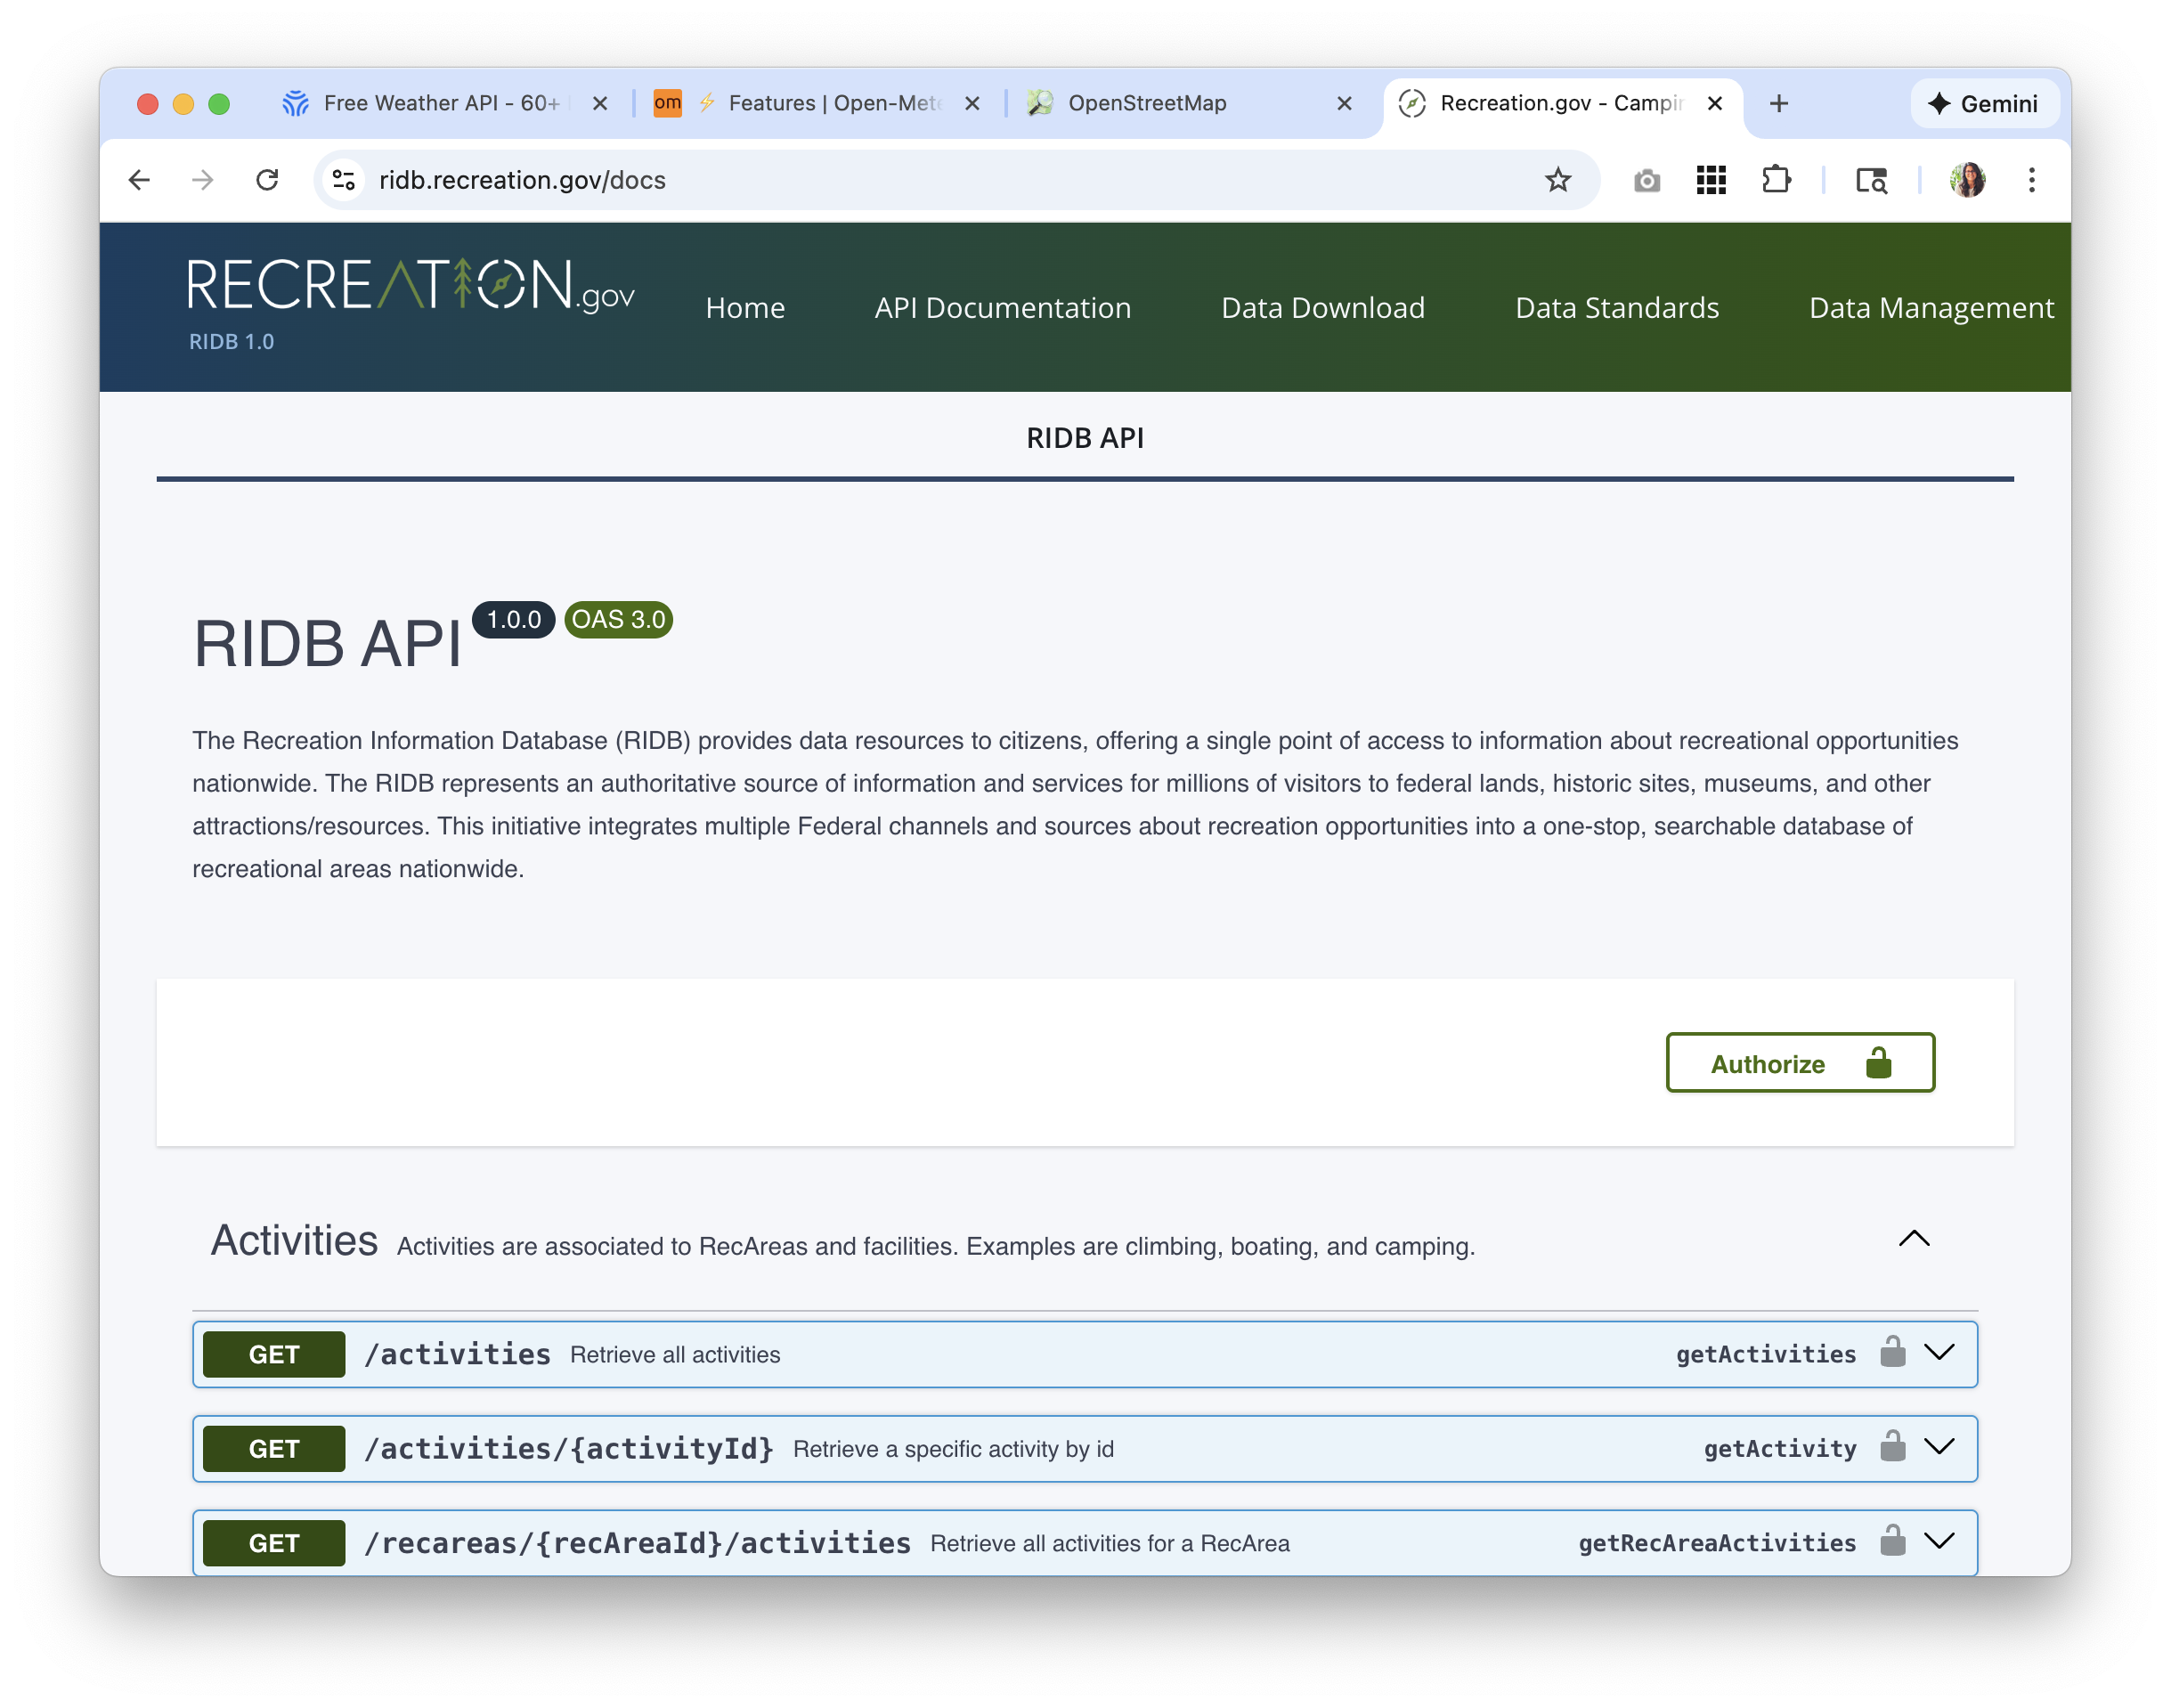Click the lock icon beside getRecAreaActivities
Image resolution: width=2171 pixels, height=1708 pixels.
[x=1892, y=1541]
